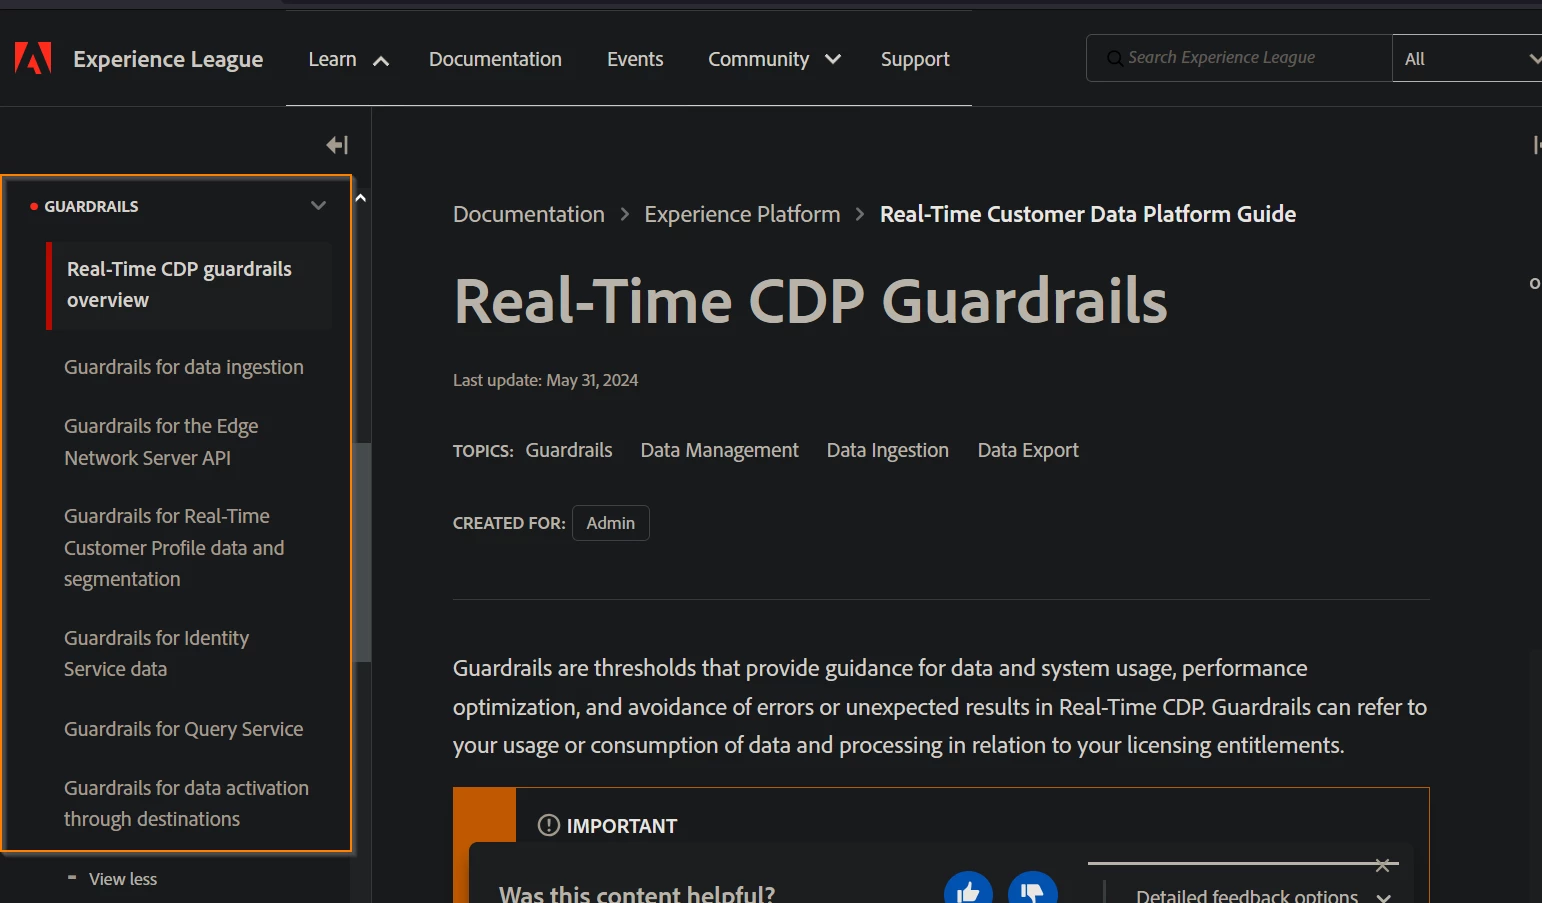The width and height of the screenshot is (1542, 903).
Task: Click the Admin role badge
Action: (611, 523)
